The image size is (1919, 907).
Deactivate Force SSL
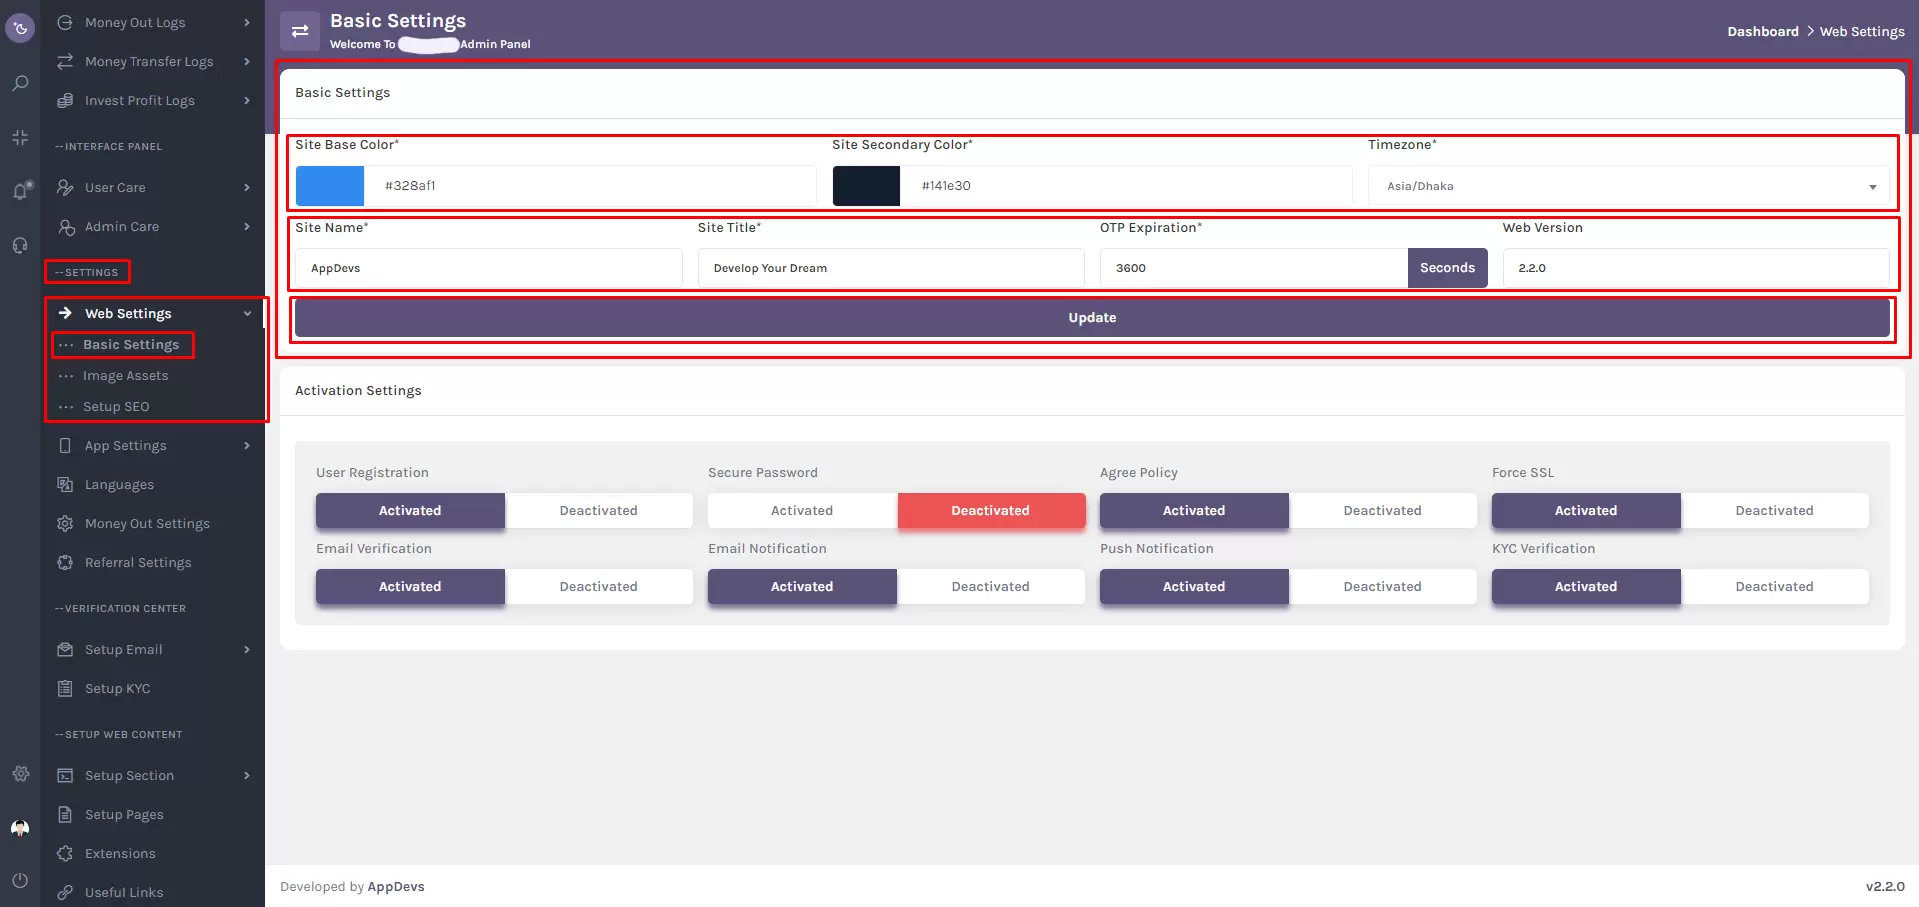tap(1774, 510)
